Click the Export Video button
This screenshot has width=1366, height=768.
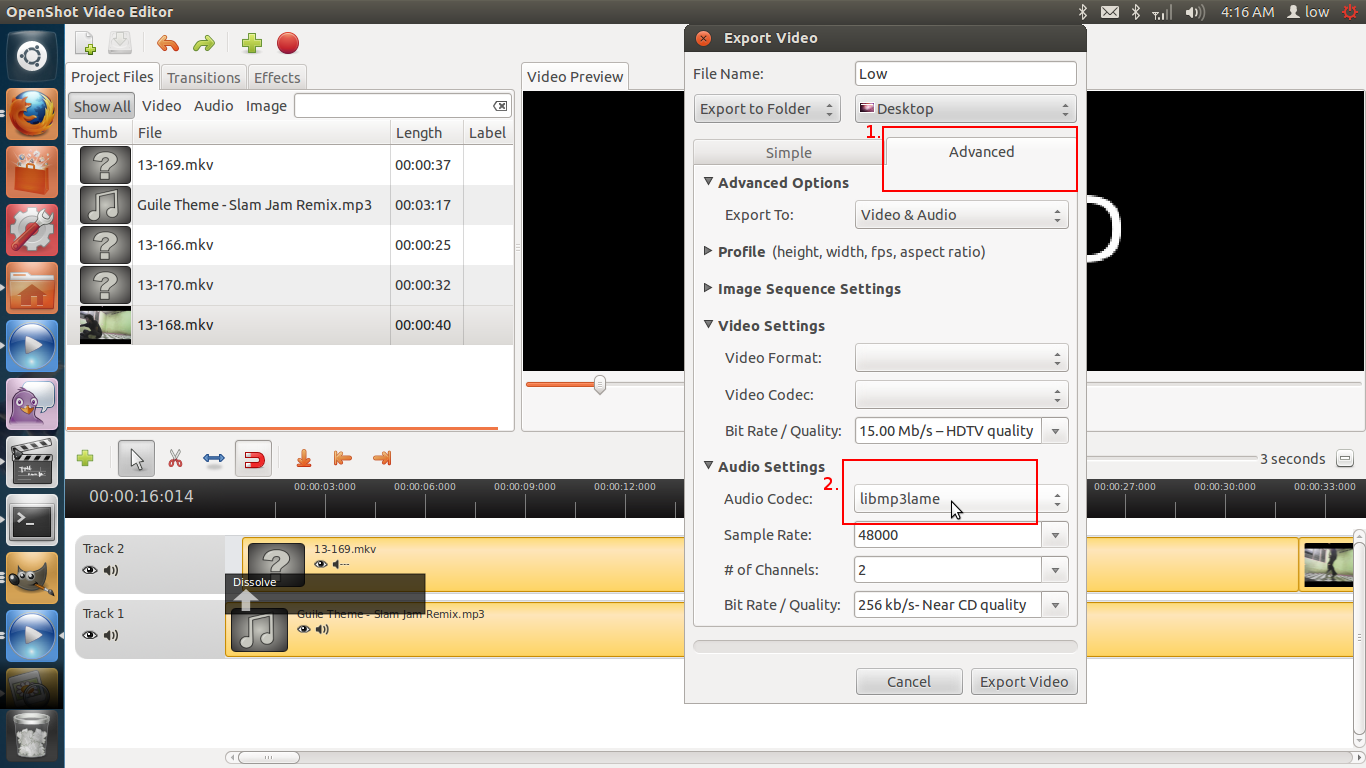(x=1024, y=682)
